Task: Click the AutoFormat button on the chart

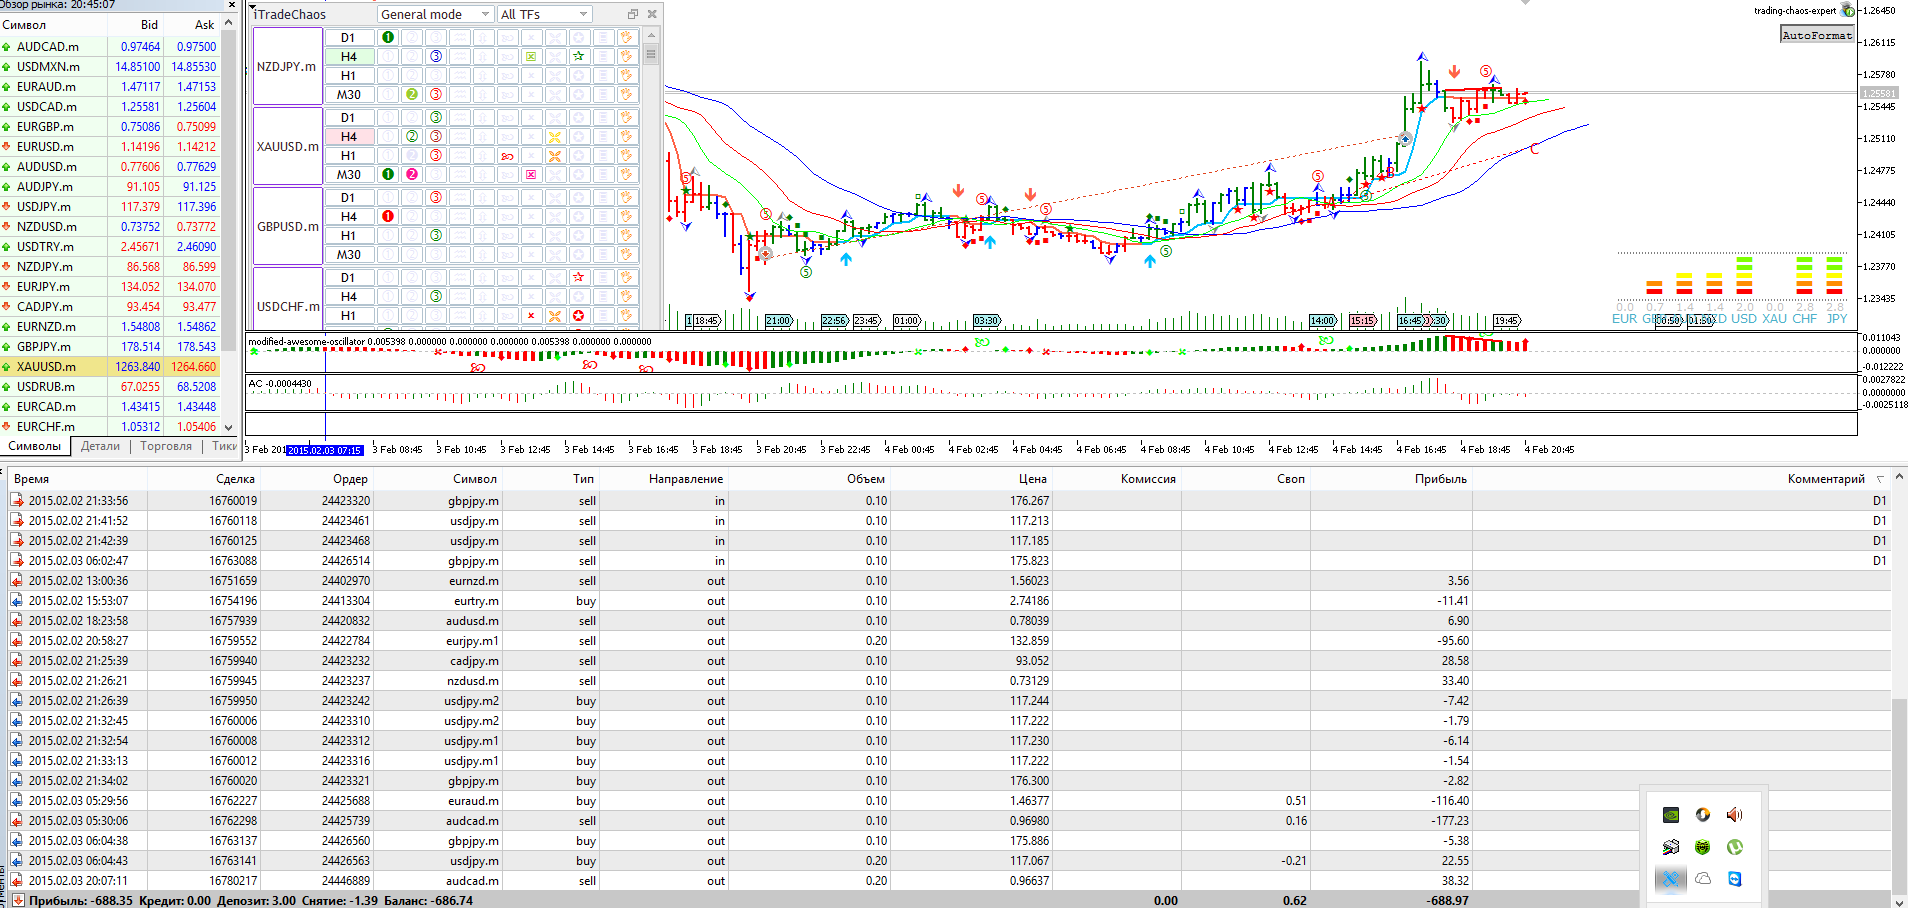Action: click(1817, 35)
